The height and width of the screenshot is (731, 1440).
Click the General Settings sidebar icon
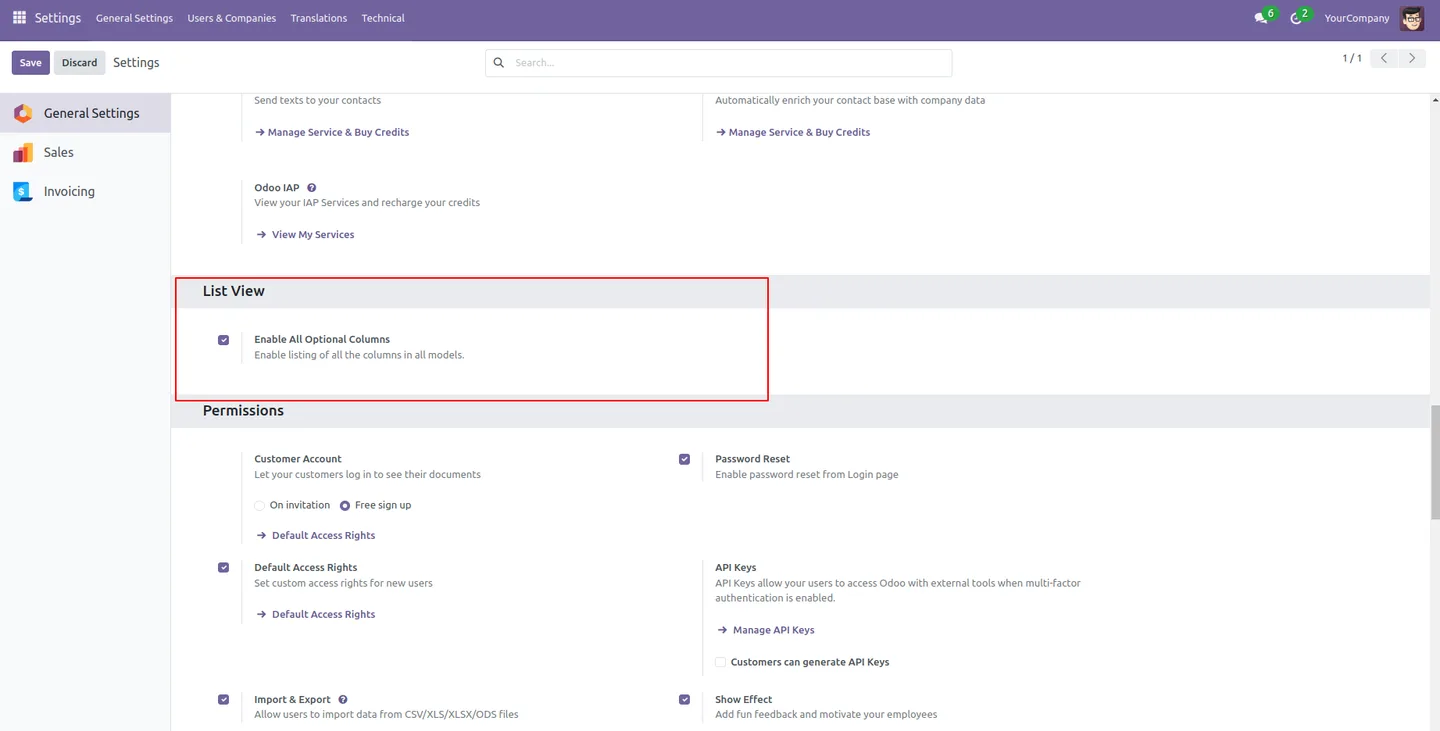pyautogui.click(x=23, y=113)
